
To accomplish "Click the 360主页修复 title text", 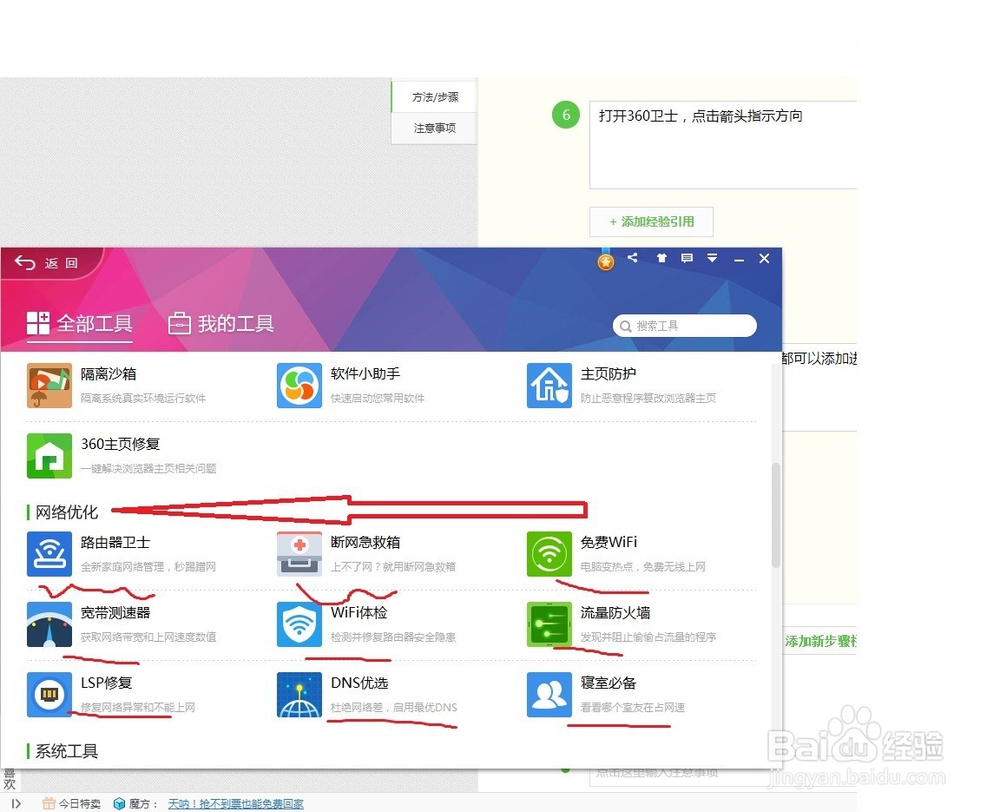I will pos(120,444).
